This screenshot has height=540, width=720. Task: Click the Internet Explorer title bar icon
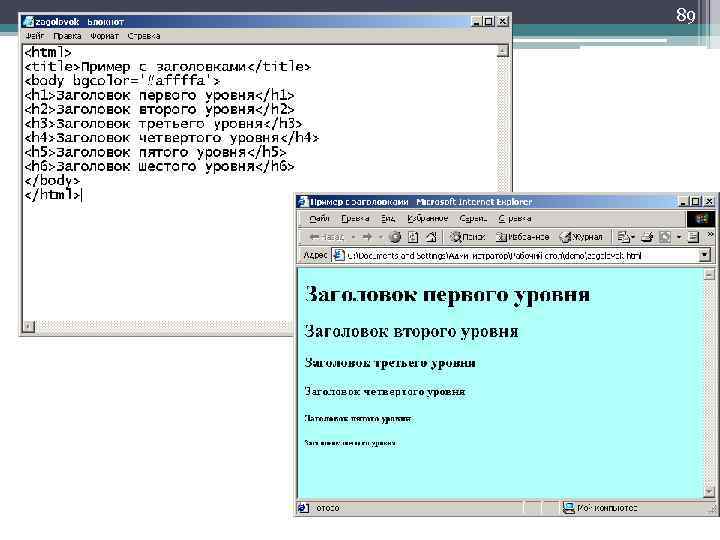(x=303, y=202)
